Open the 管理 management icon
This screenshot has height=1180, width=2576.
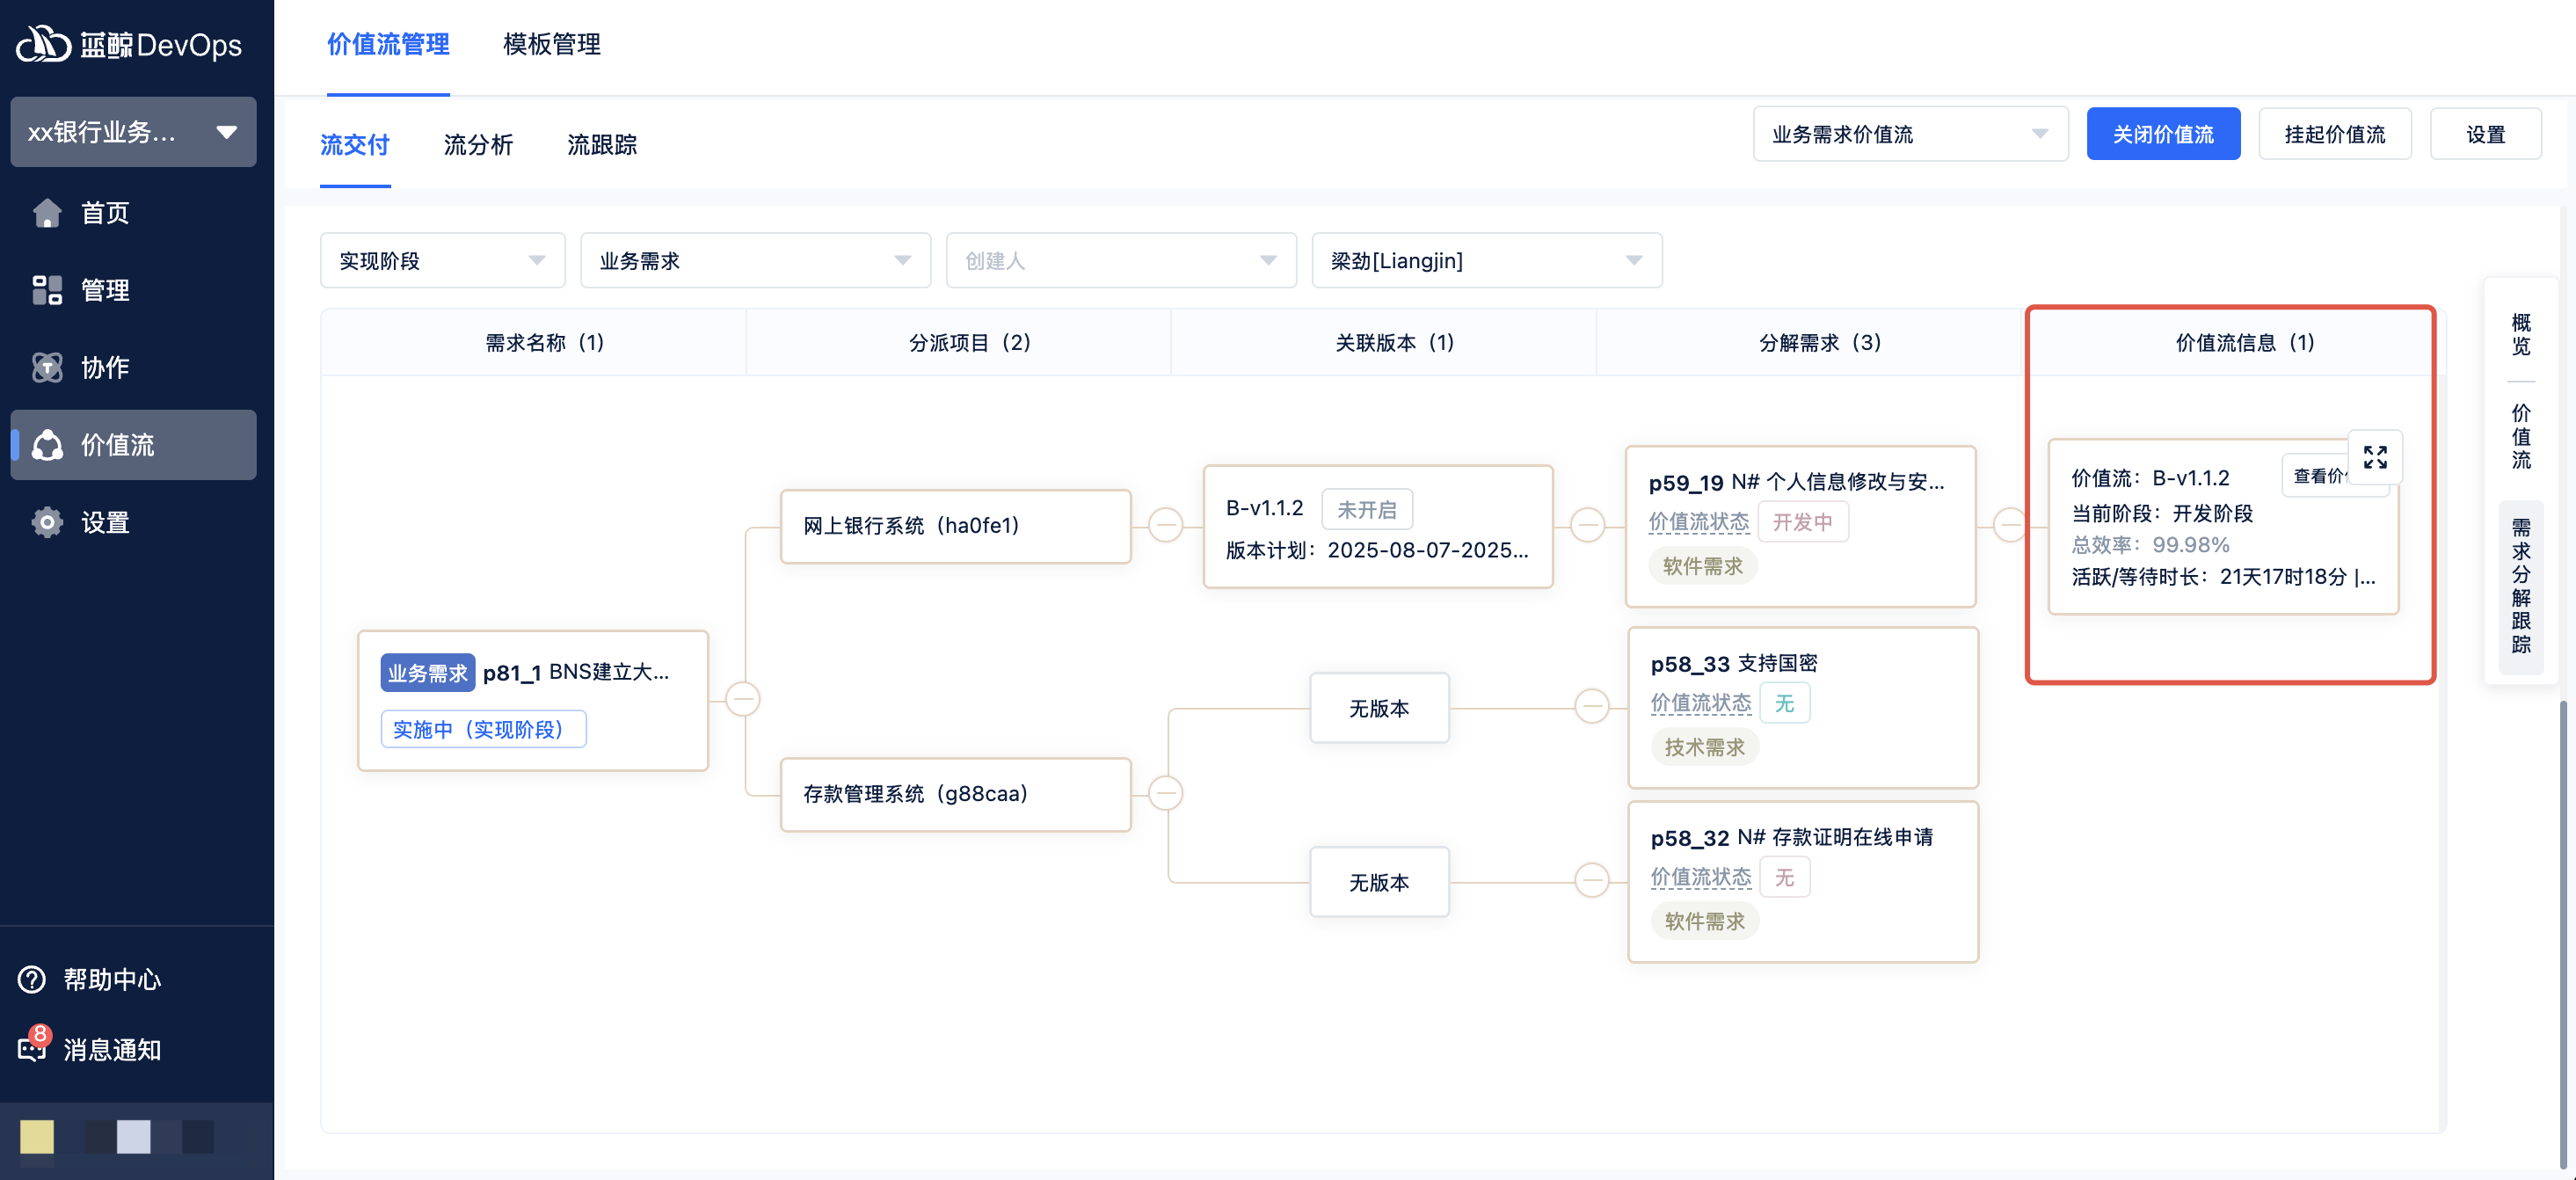pos(47,290)
